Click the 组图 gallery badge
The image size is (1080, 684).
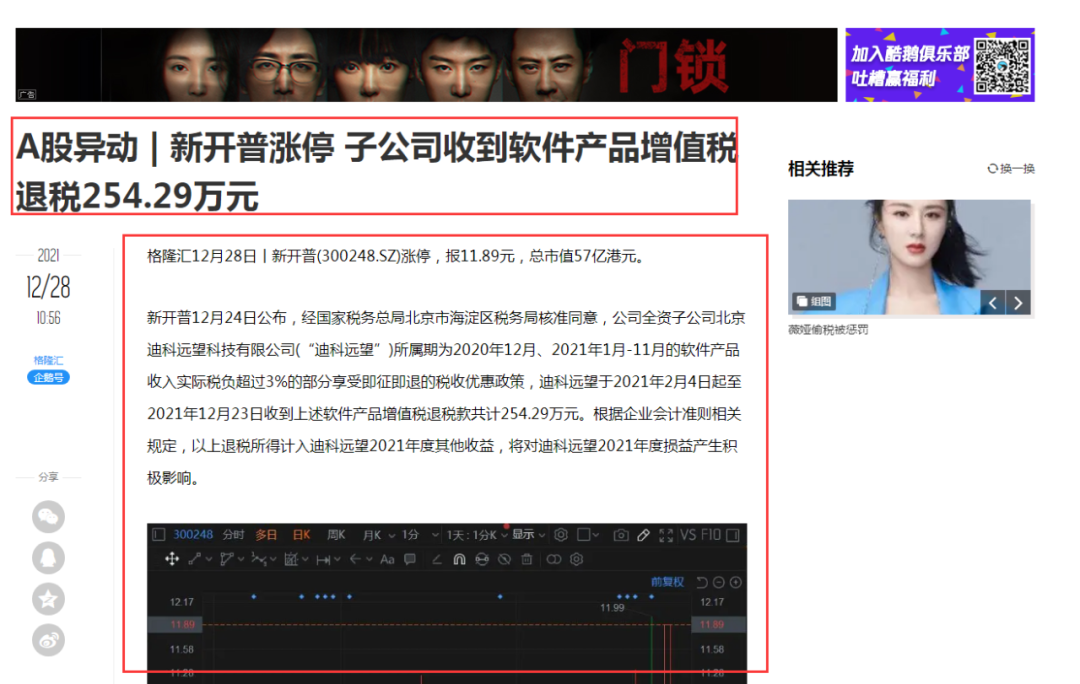coord(814,302)
